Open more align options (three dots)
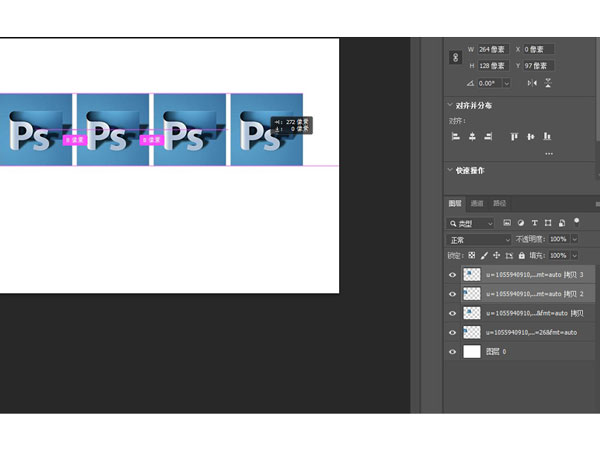This screenshot has width=600, height=450. pos(549,153)
